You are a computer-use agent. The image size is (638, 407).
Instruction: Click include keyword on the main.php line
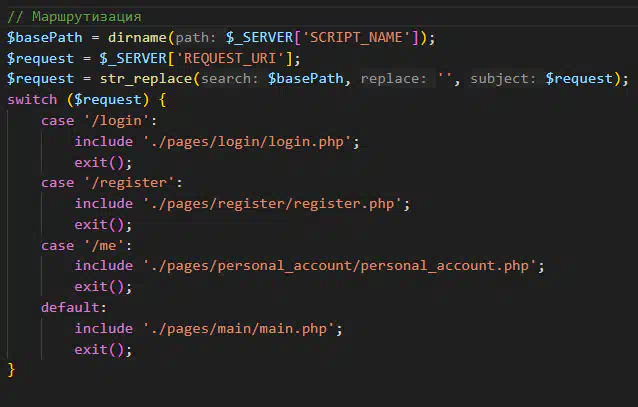[104, 328]
